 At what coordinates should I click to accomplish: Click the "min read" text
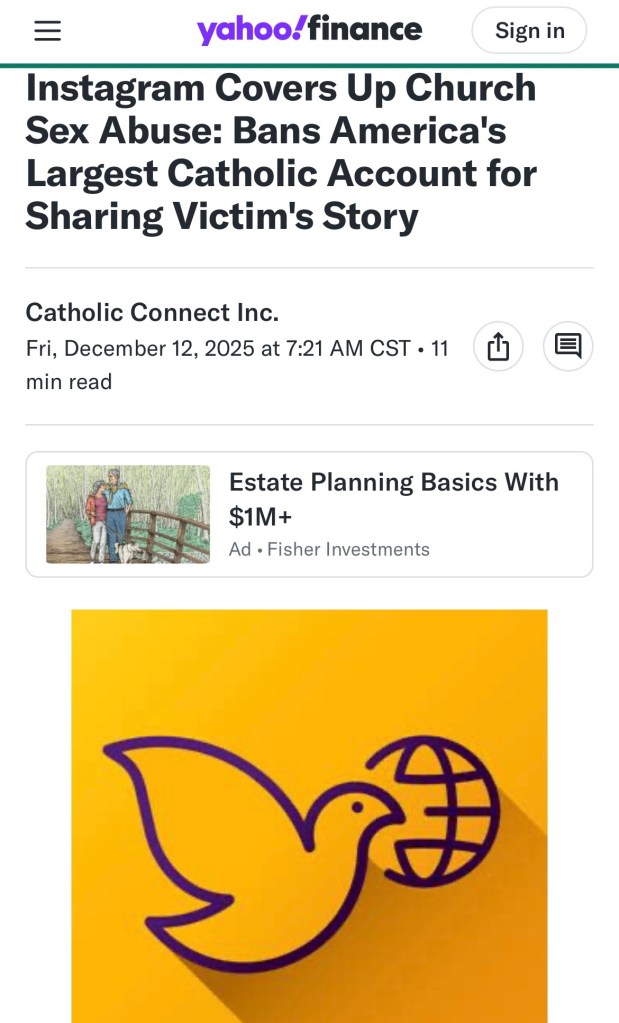[69, 382]
